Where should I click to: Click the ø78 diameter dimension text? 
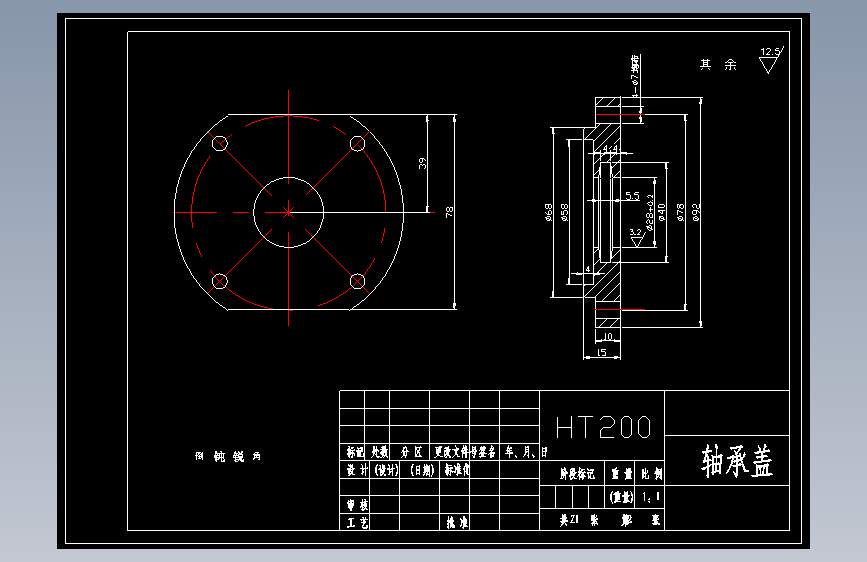680,212
